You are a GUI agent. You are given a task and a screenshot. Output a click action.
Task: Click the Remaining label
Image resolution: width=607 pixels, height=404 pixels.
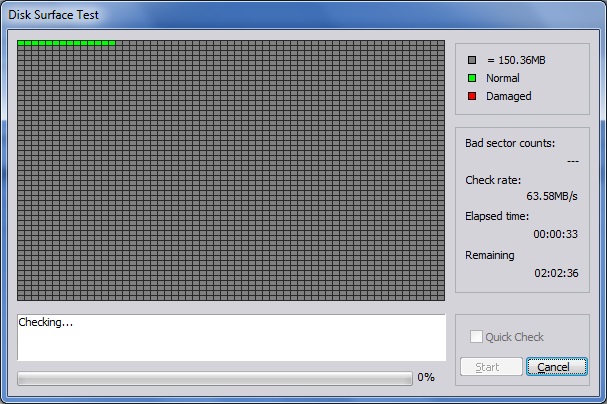490,255
